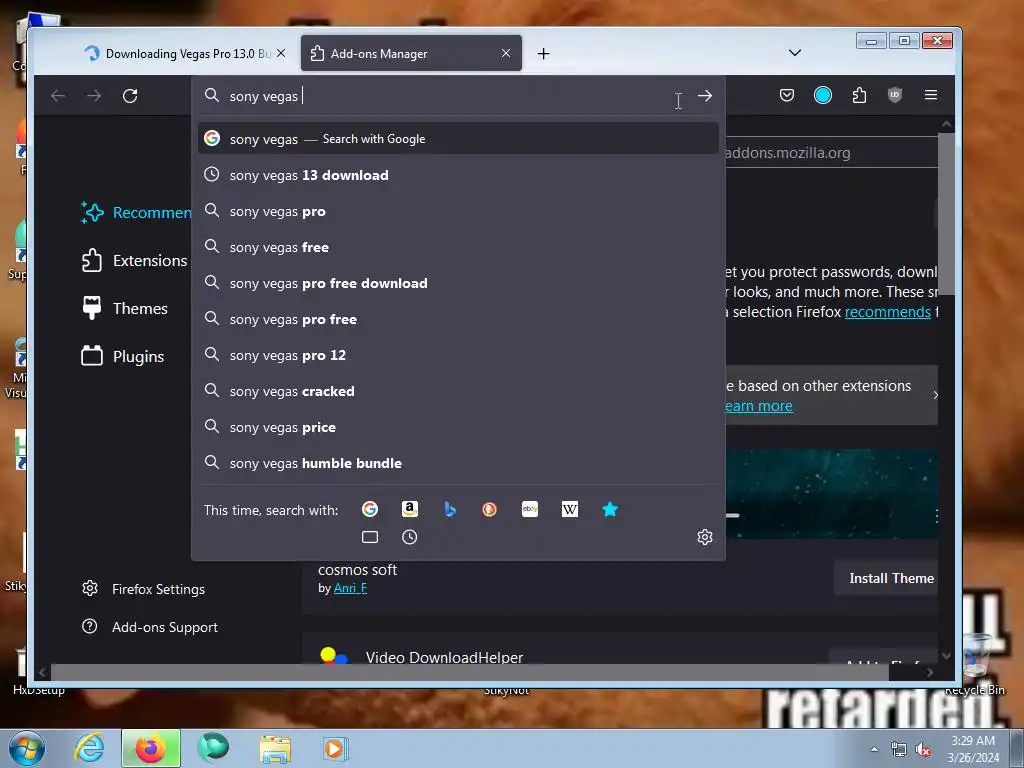Search this time with eBay icon
The image size is (1024, 768).
(530, 509)
